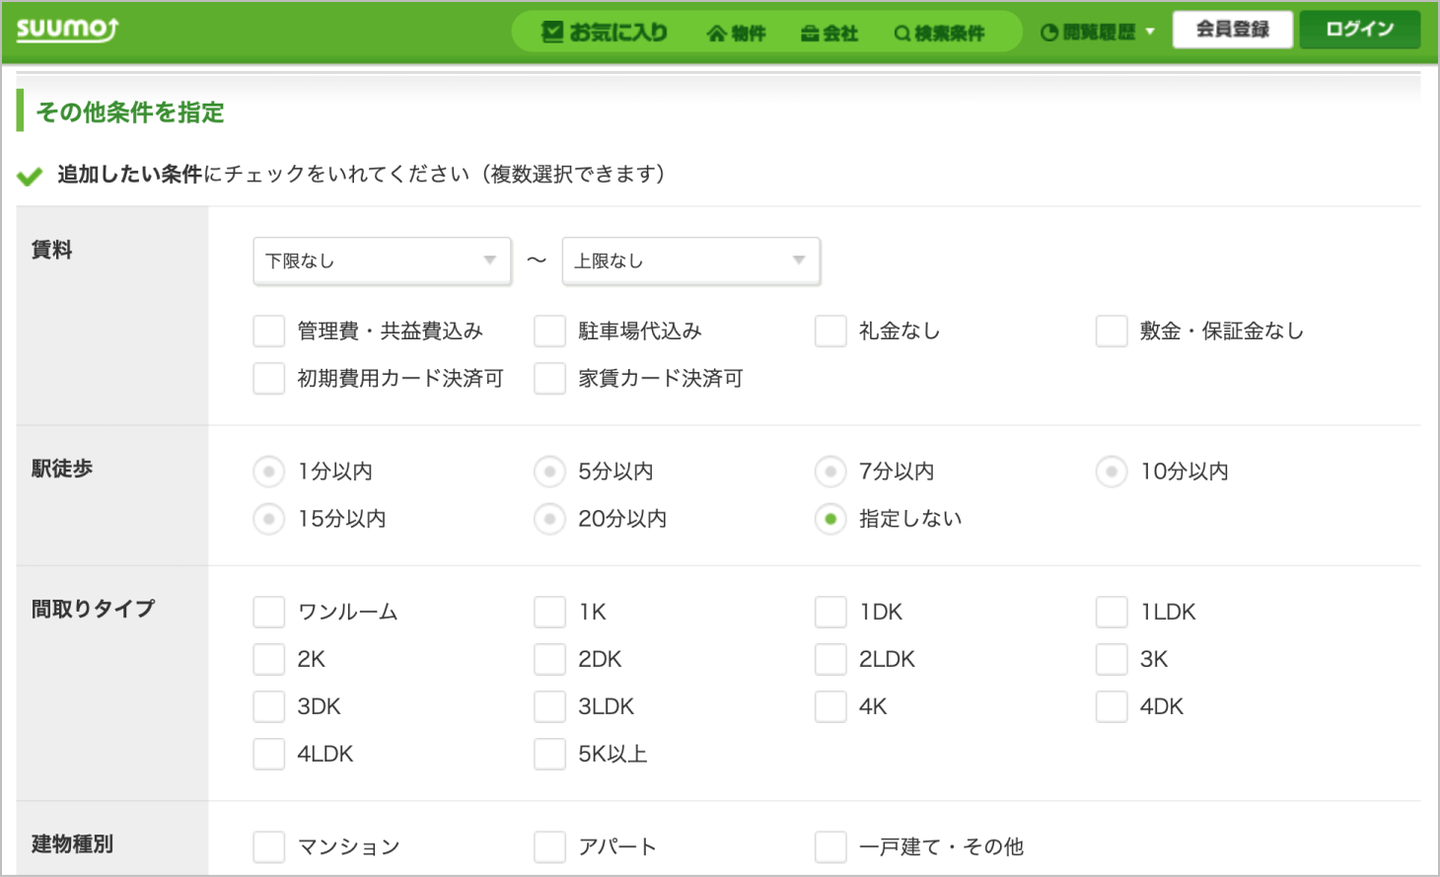Check 管理費・共益費込み checkbox
Viewport: 1440px width, 877px height.
pyautogui.click(x=269, y=331)
